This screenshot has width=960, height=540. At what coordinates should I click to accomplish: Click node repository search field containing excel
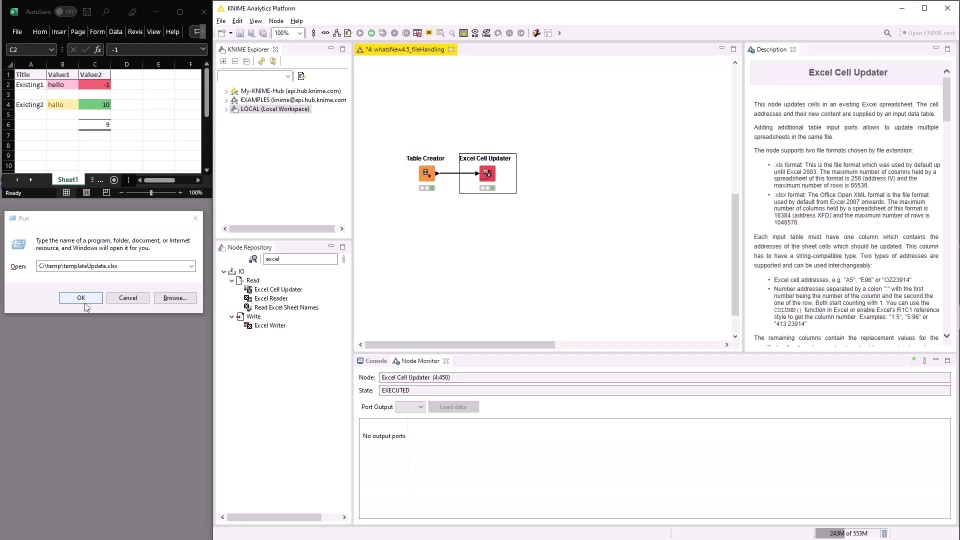[x=300, y=259]
